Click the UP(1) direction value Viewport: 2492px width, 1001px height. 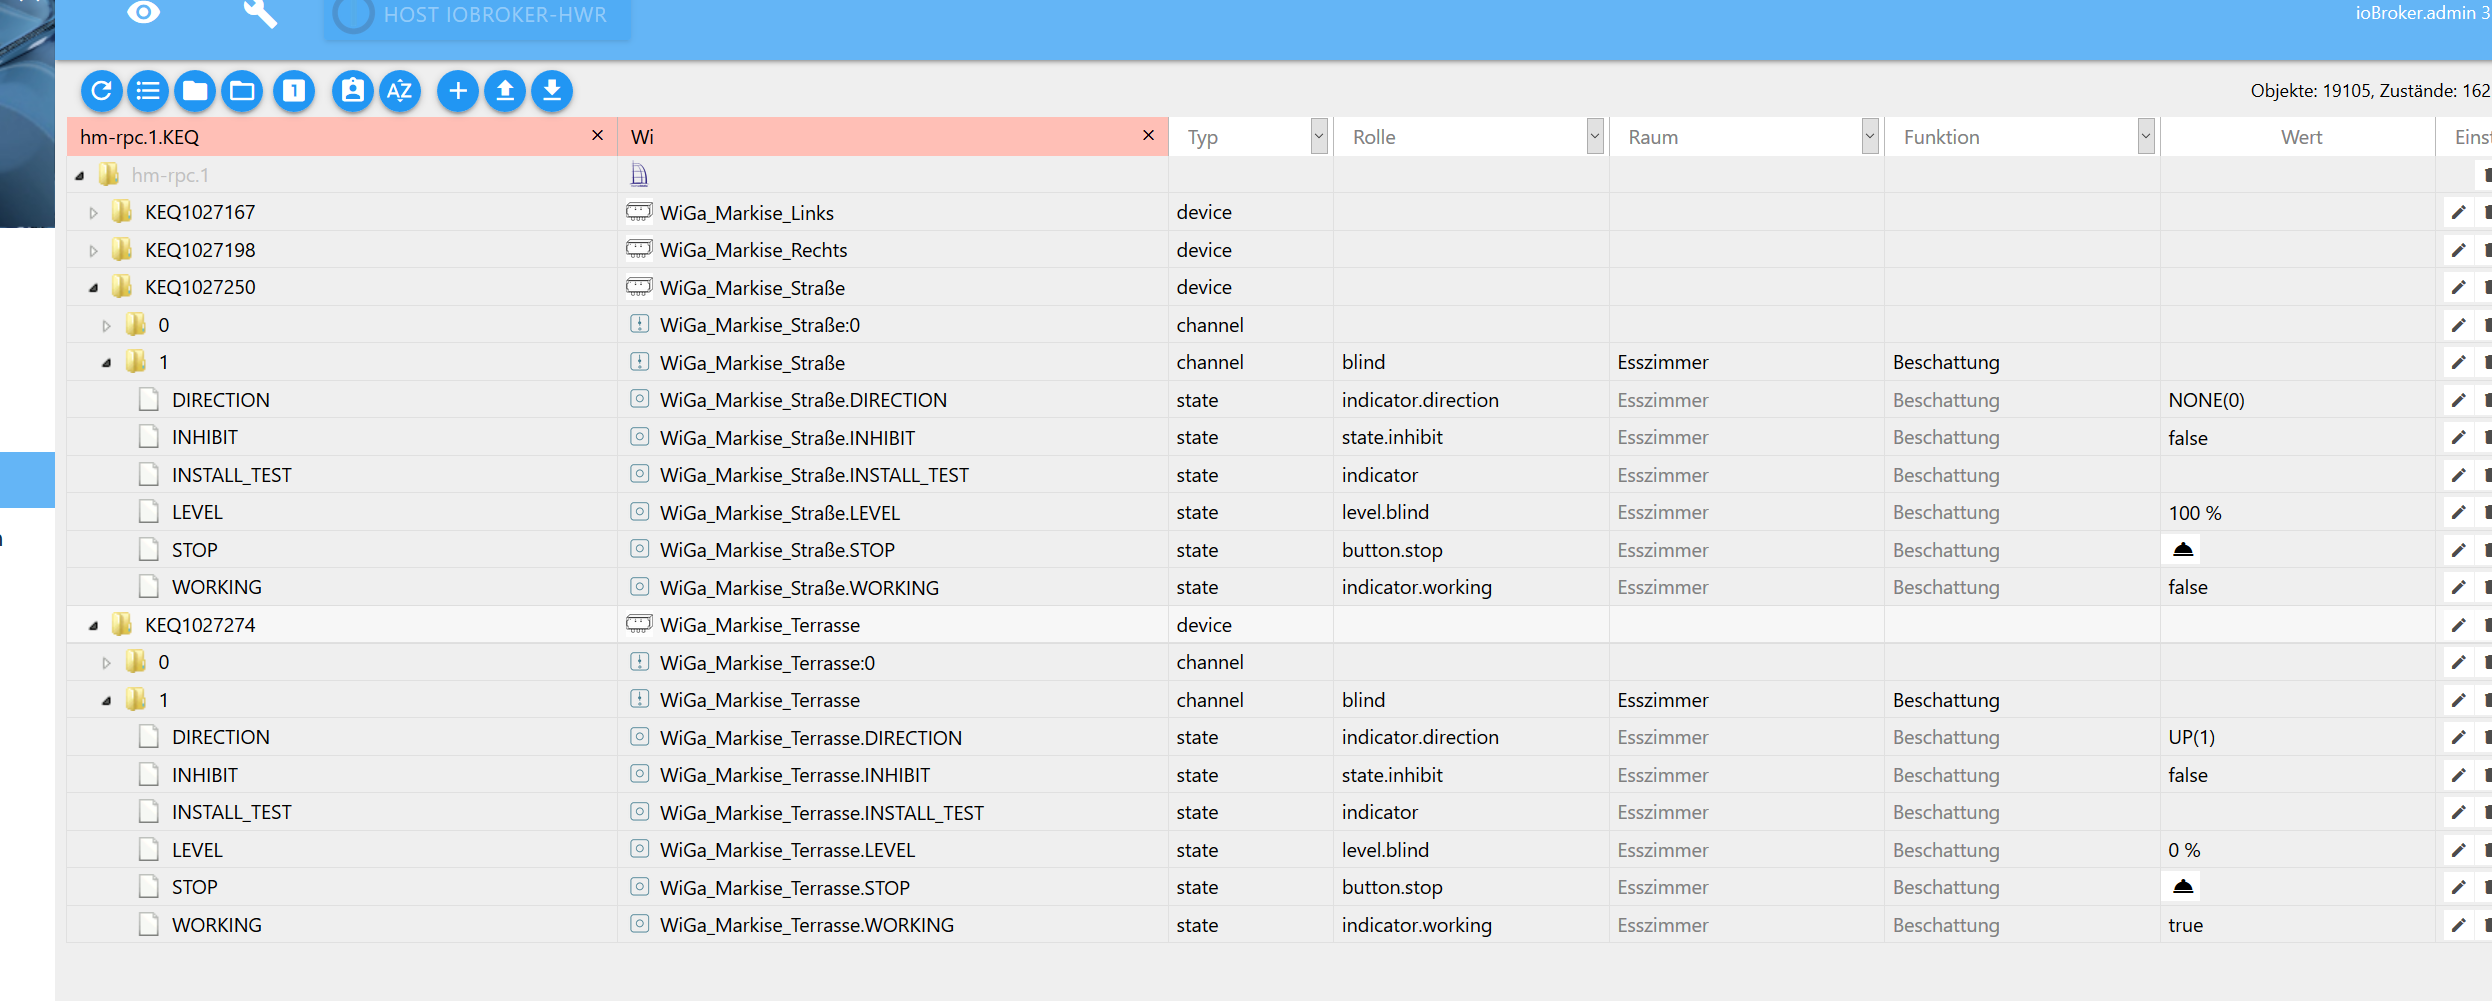tap(2192, 737)
